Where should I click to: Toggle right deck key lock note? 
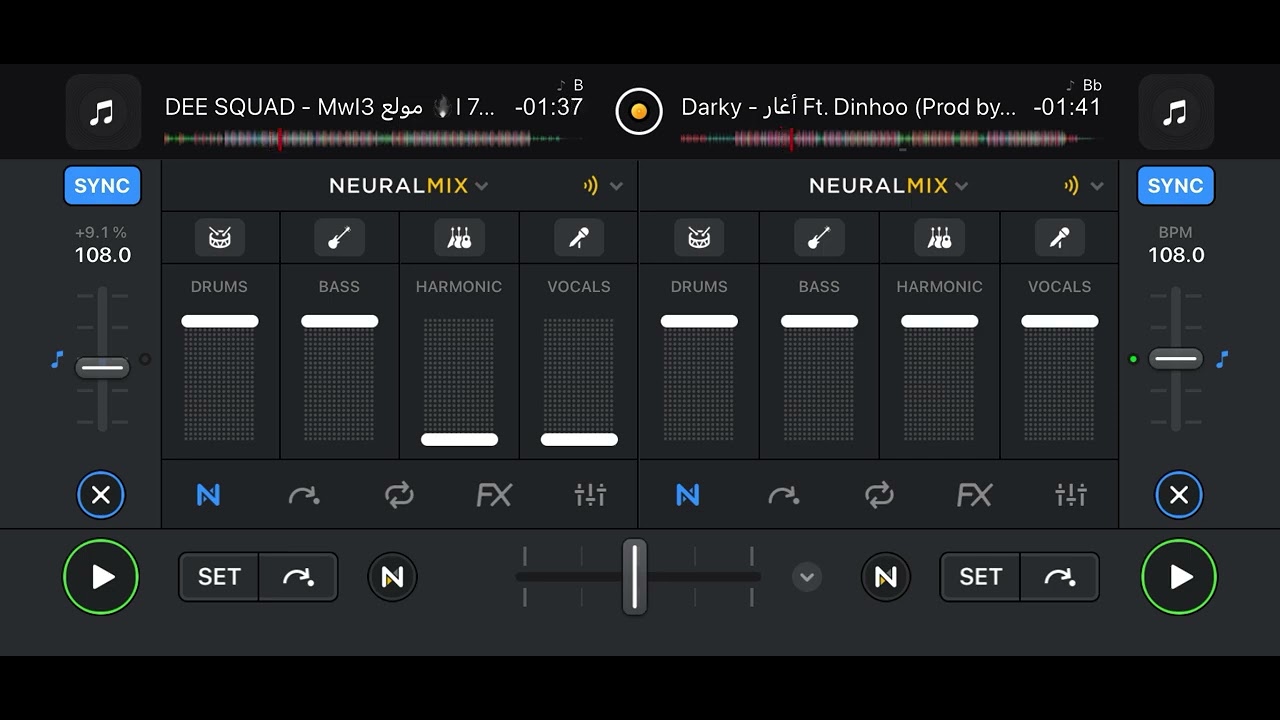1221,359
